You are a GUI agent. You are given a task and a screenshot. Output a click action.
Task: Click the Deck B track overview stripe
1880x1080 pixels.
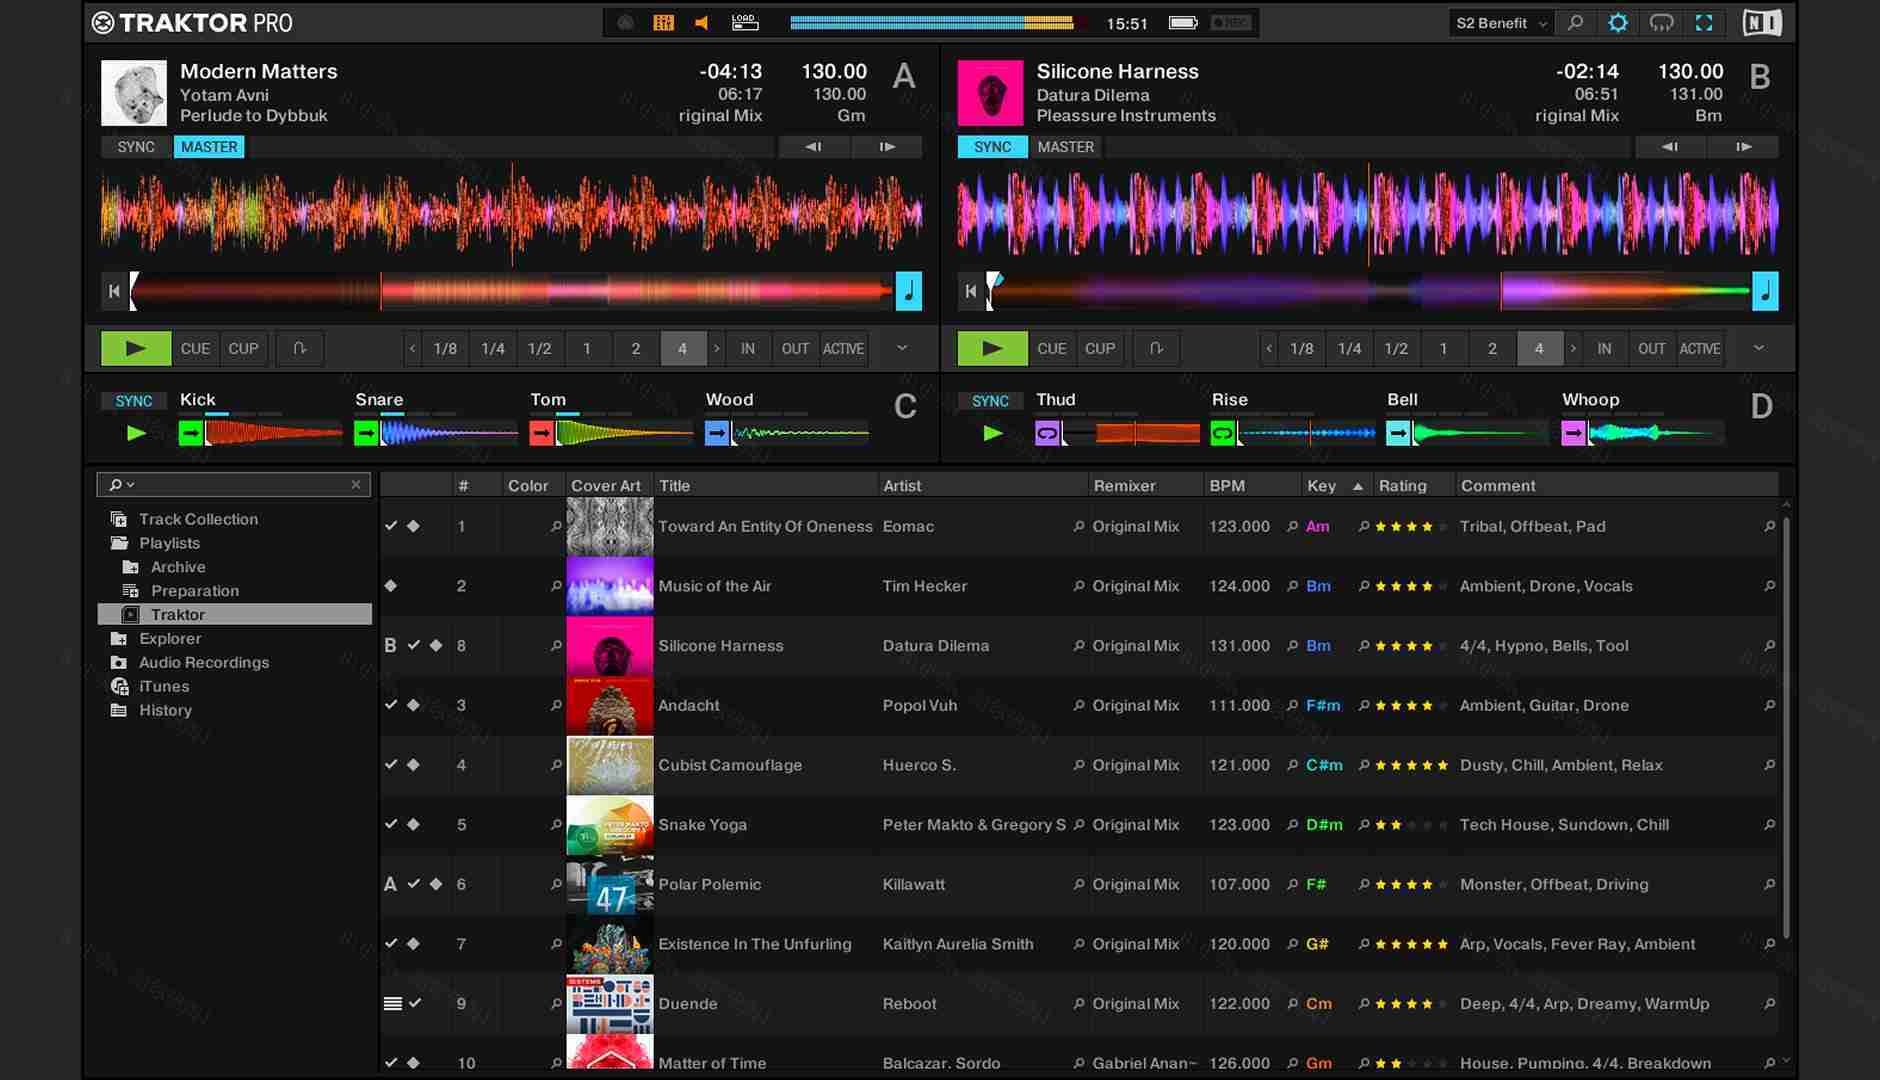click(1368, 291)
